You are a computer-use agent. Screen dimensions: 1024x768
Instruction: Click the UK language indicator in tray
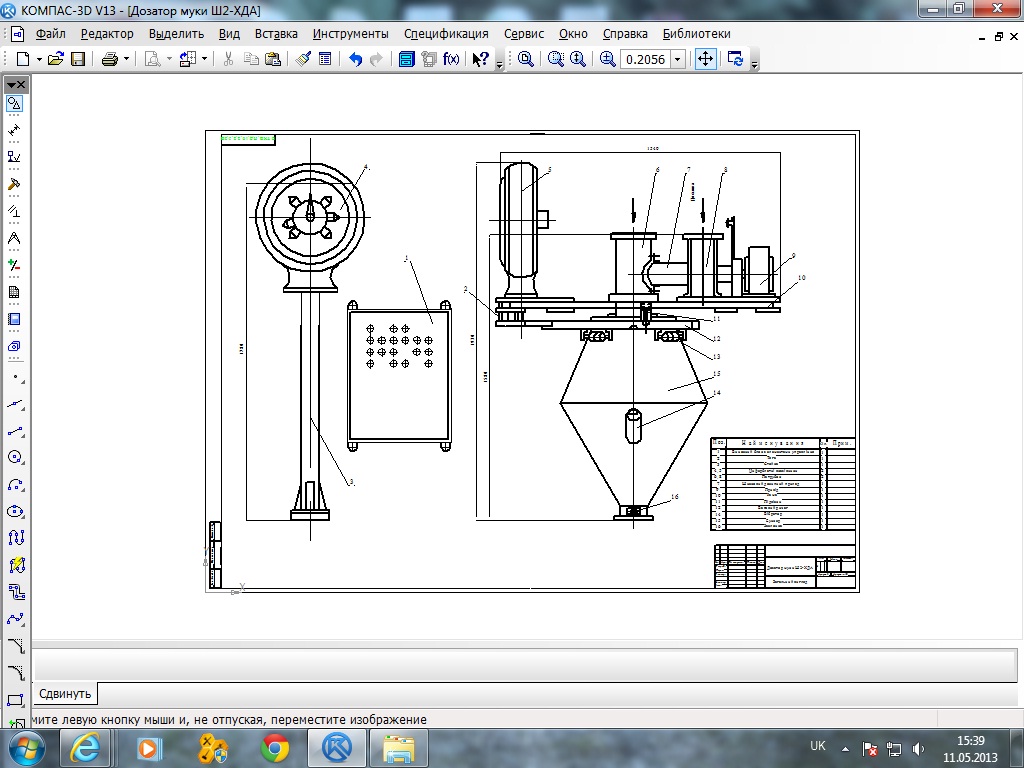818,746
